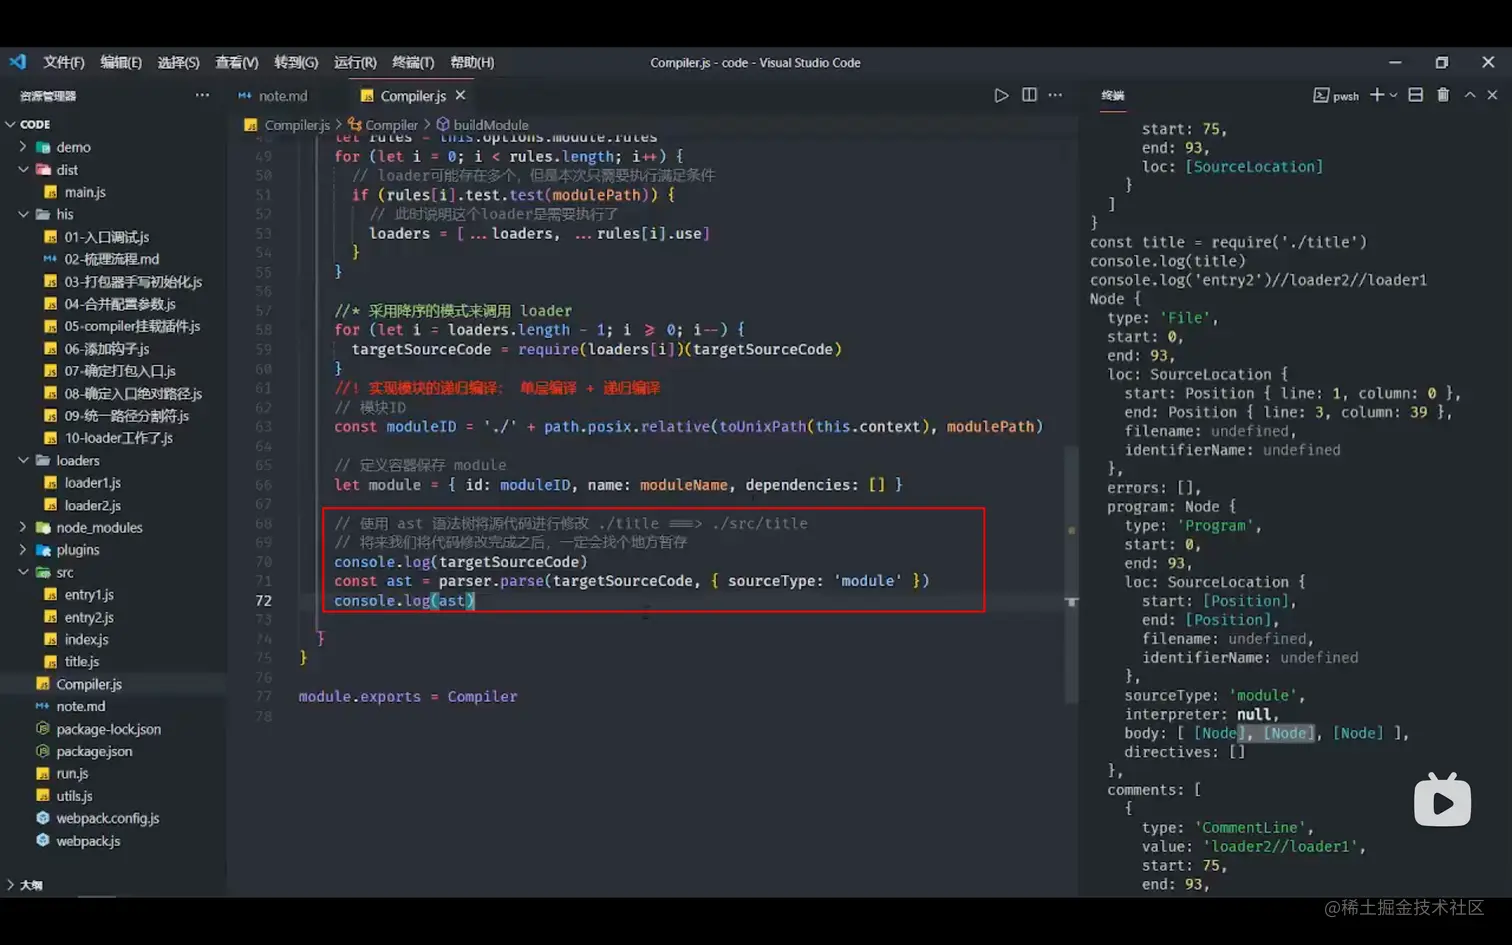Image resolution: width=1512 pixels, height=945 pixels.
Task: Click the demo folder icon
Action: 43,147
